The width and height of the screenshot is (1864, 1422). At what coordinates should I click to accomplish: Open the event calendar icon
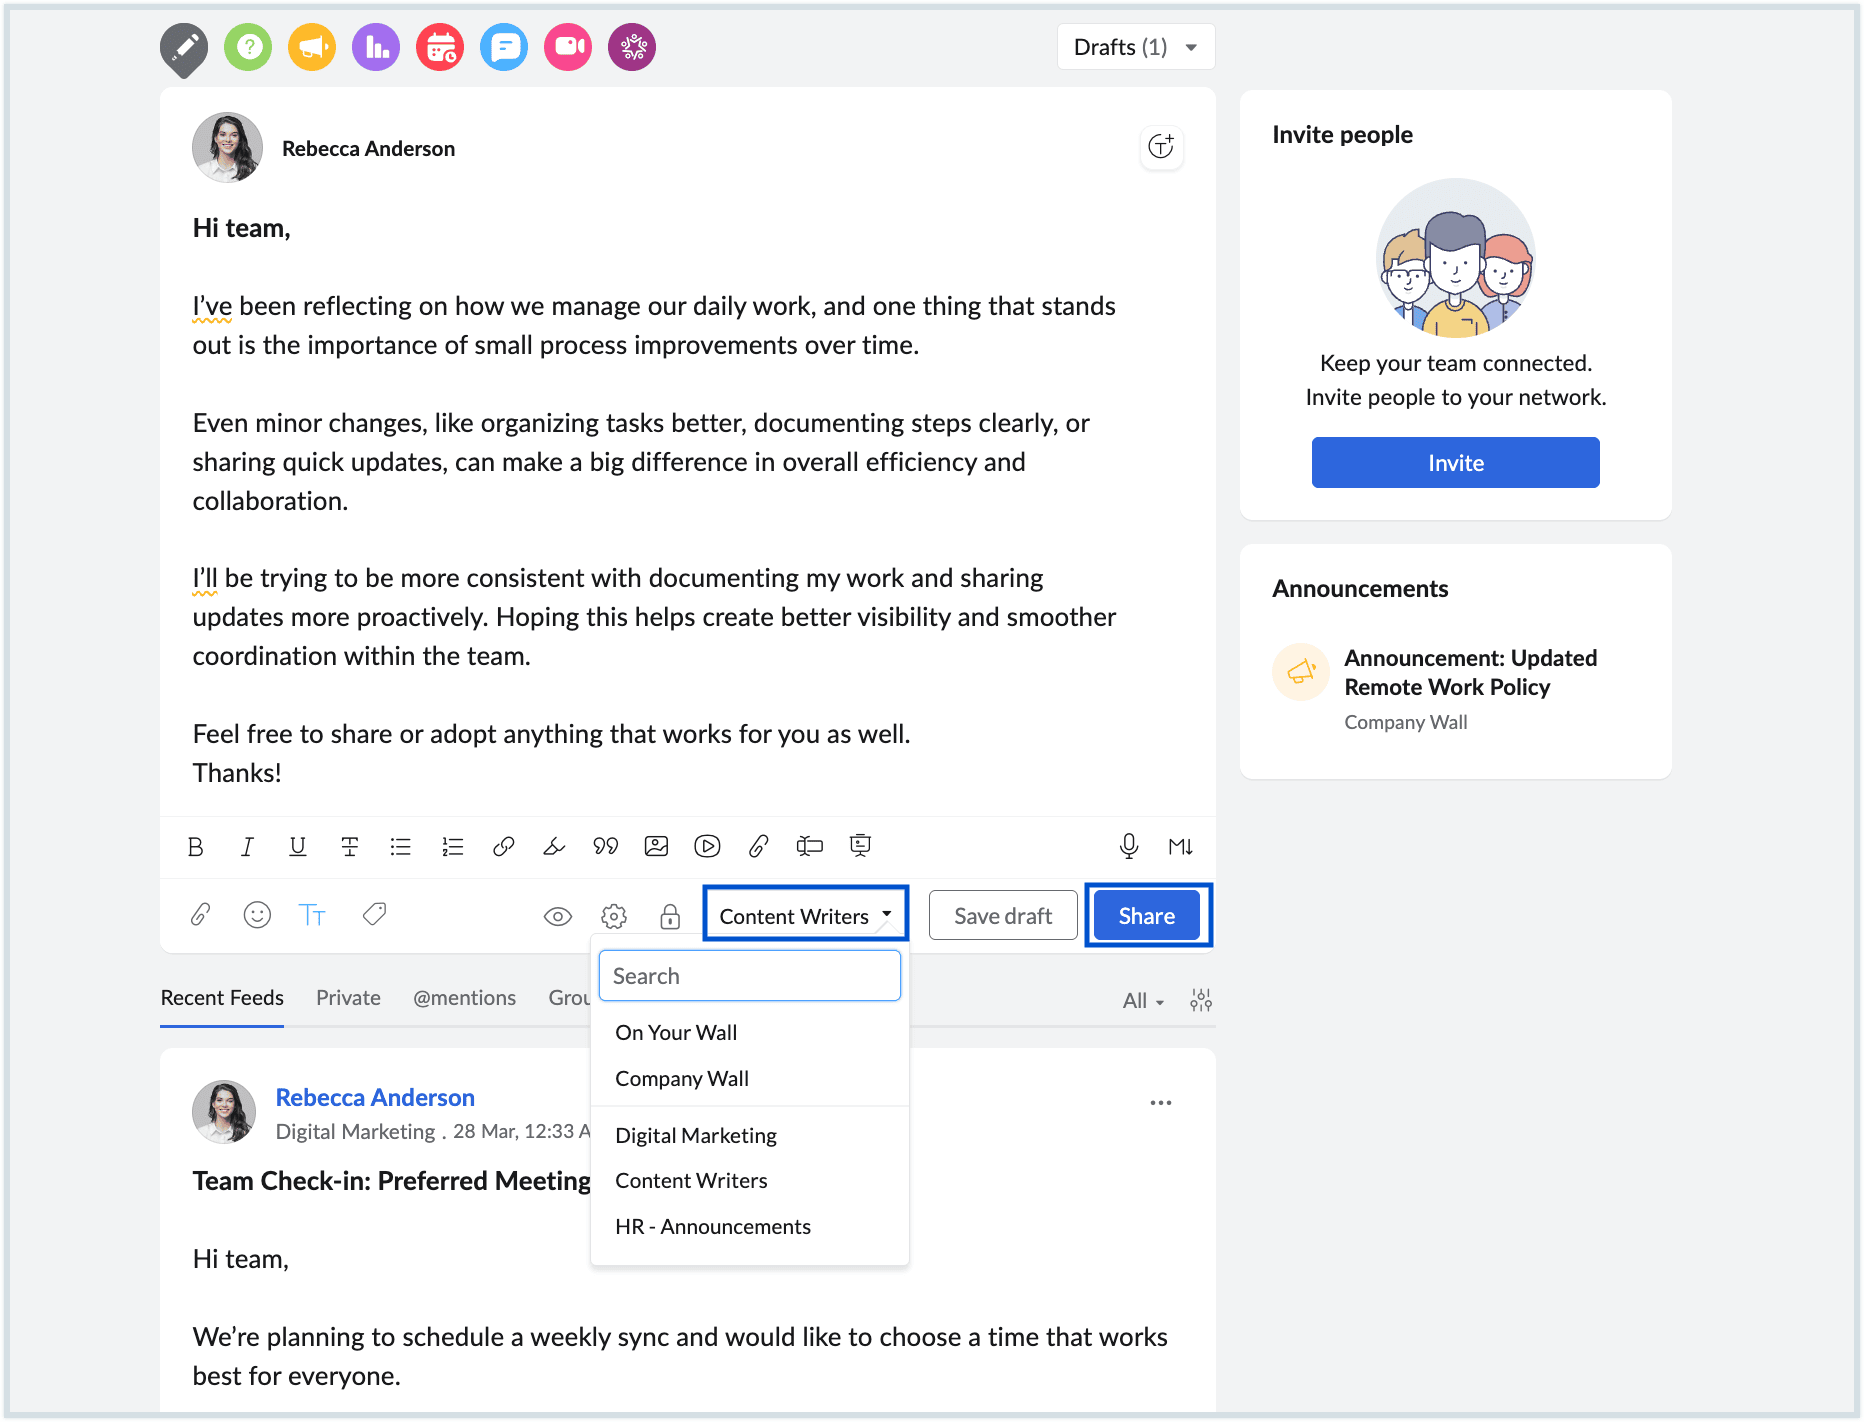[439, 46]
